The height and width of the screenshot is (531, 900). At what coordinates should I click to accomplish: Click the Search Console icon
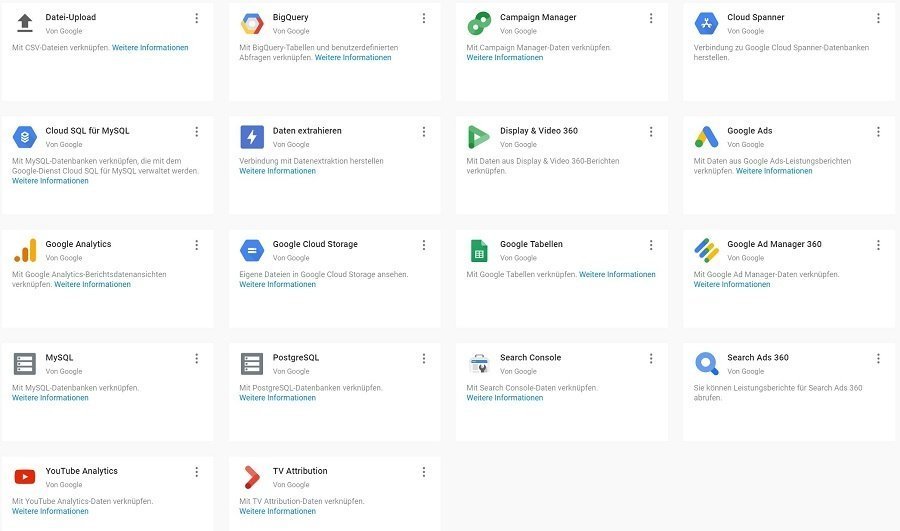[479, 364]
